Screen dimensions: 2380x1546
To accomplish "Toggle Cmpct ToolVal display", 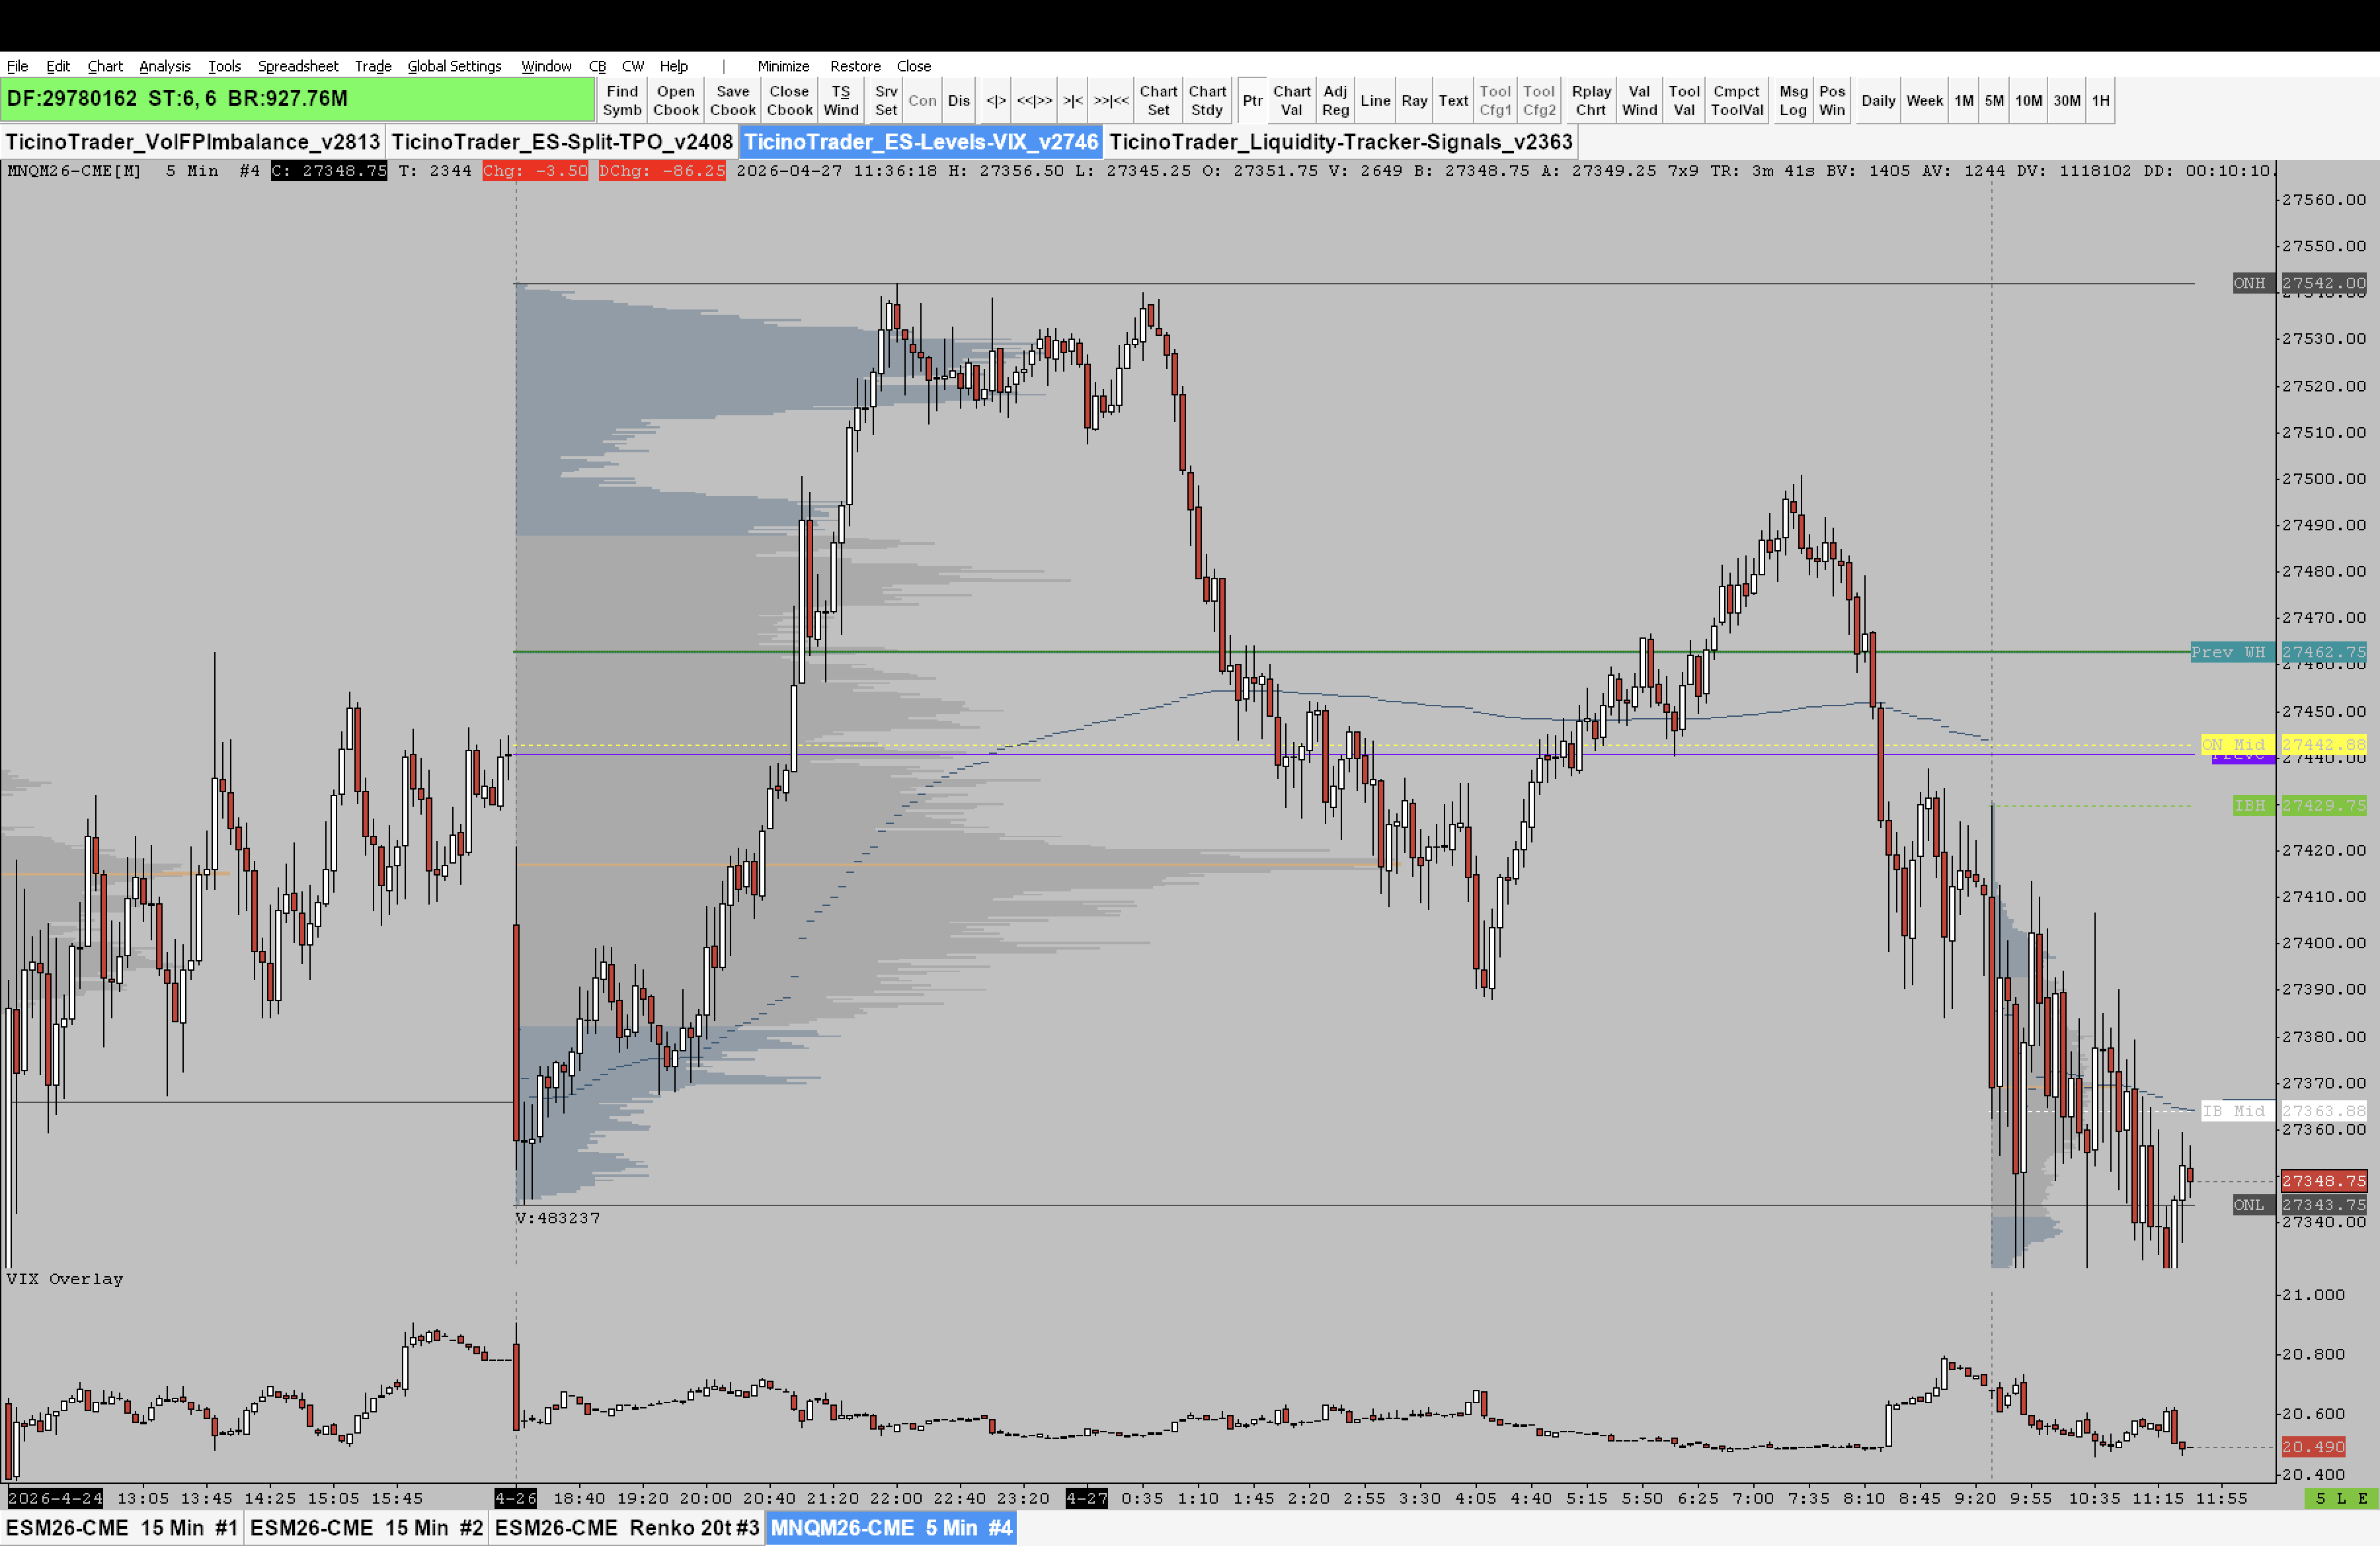I will [x=1736, y=100].
